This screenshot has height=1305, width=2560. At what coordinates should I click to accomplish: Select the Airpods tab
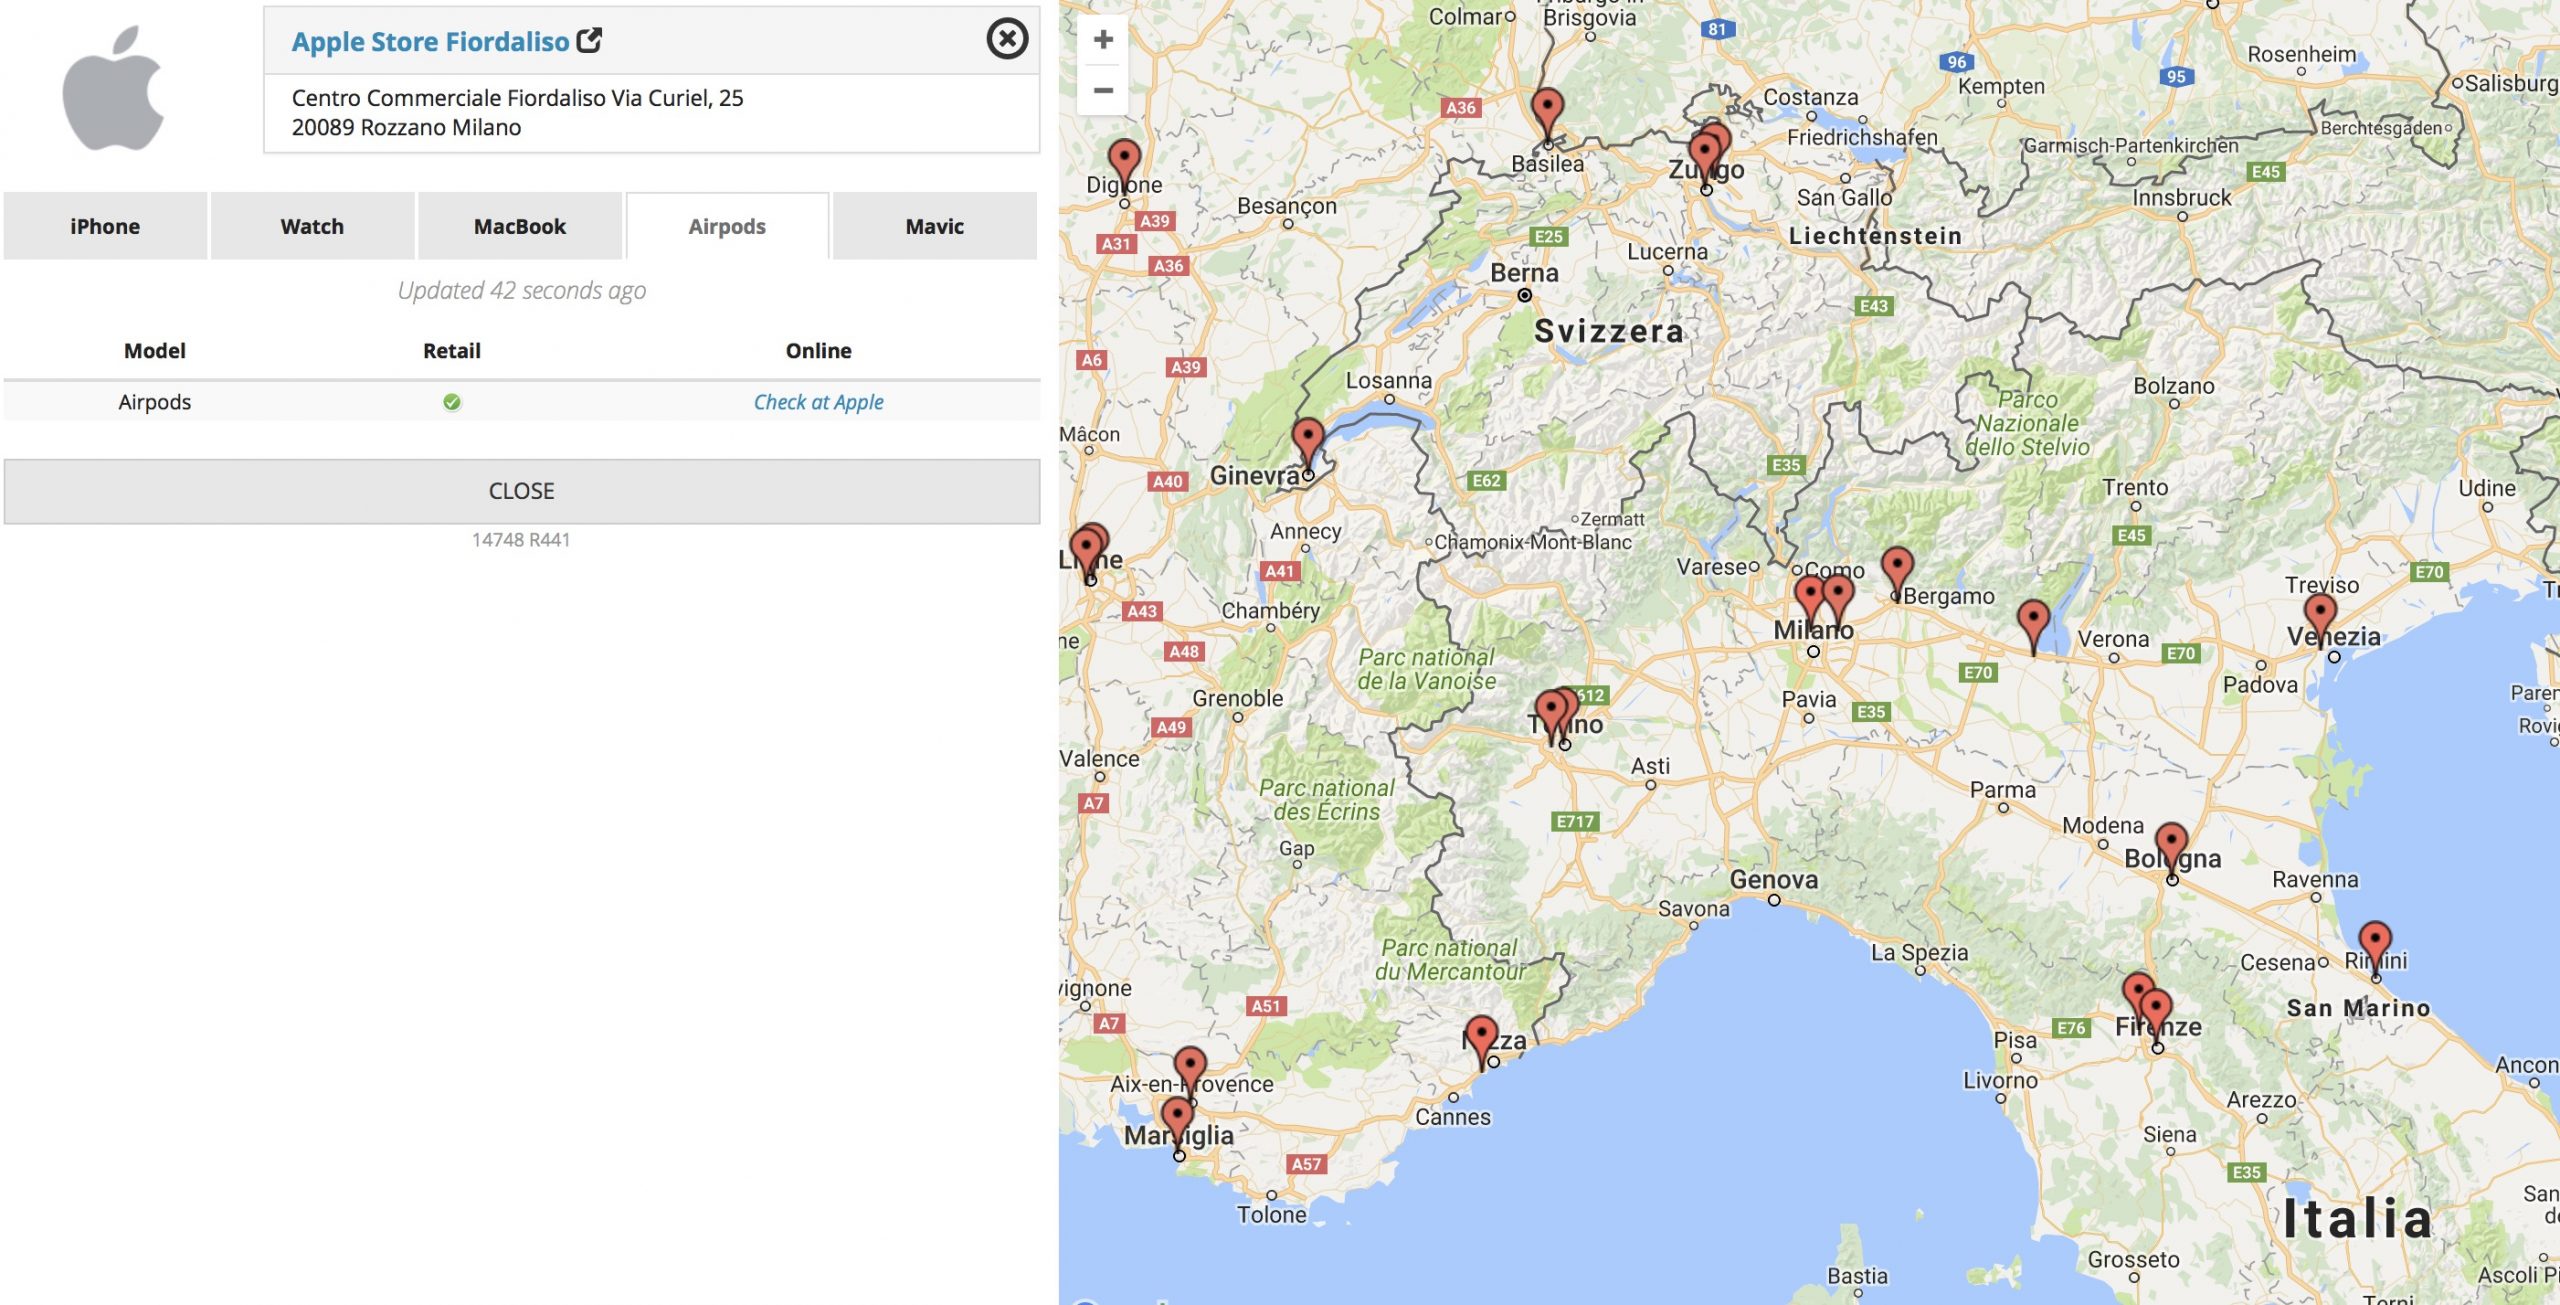point(727,226)
